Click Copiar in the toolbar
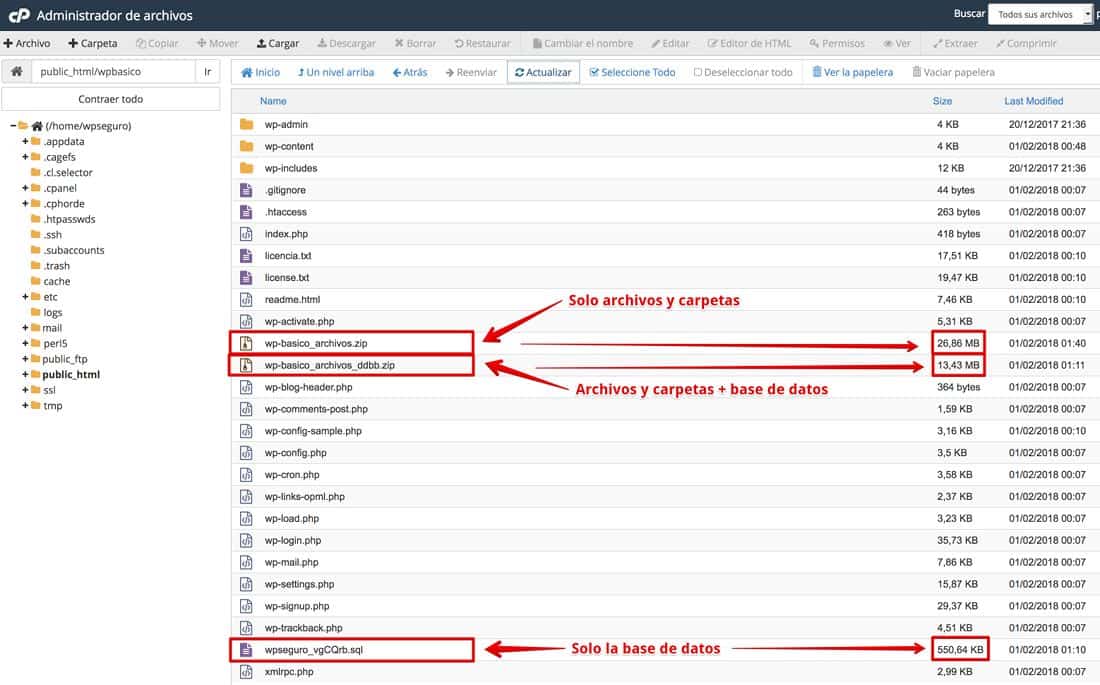Viewport: 1100px width, 685px height. pyautogui.click(x=157, y=44)
